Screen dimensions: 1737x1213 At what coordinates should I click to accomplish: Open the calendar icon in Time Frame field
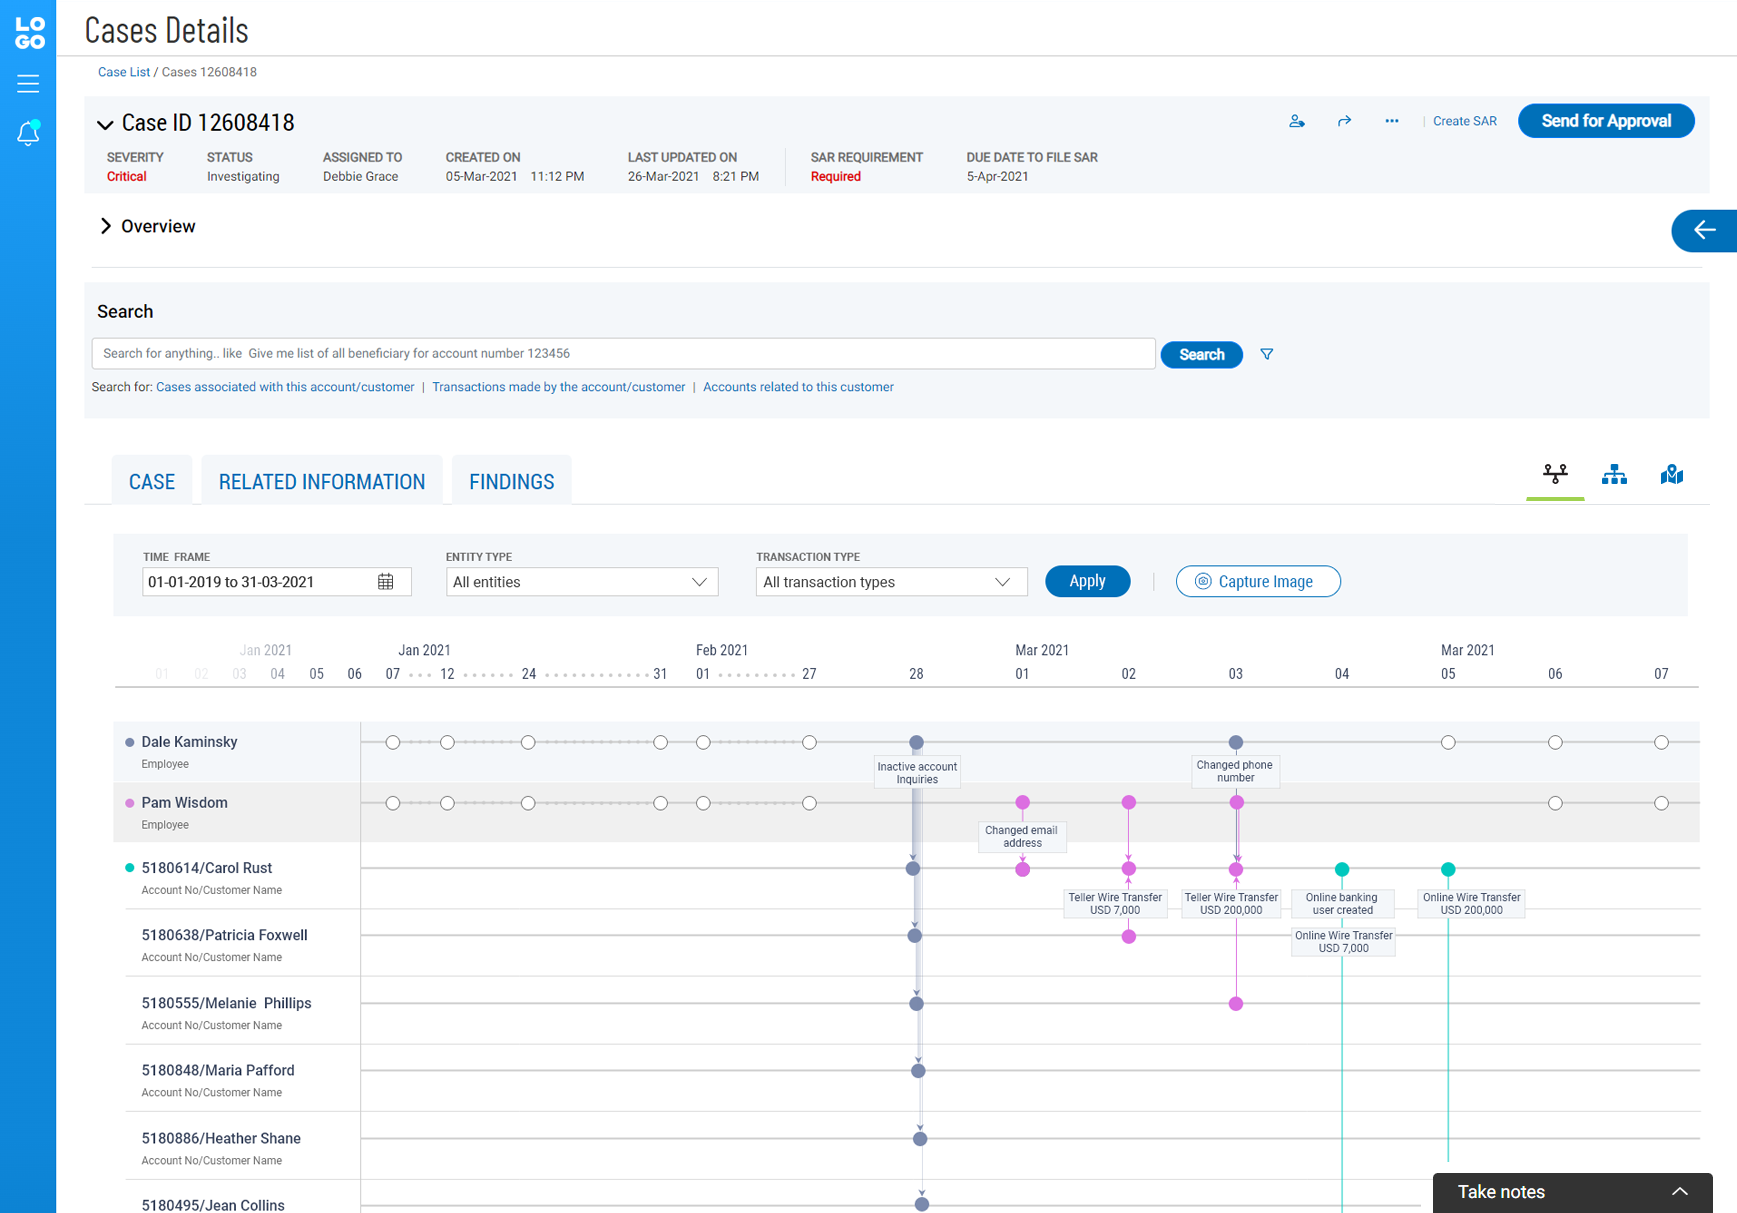tap(386, 581)
